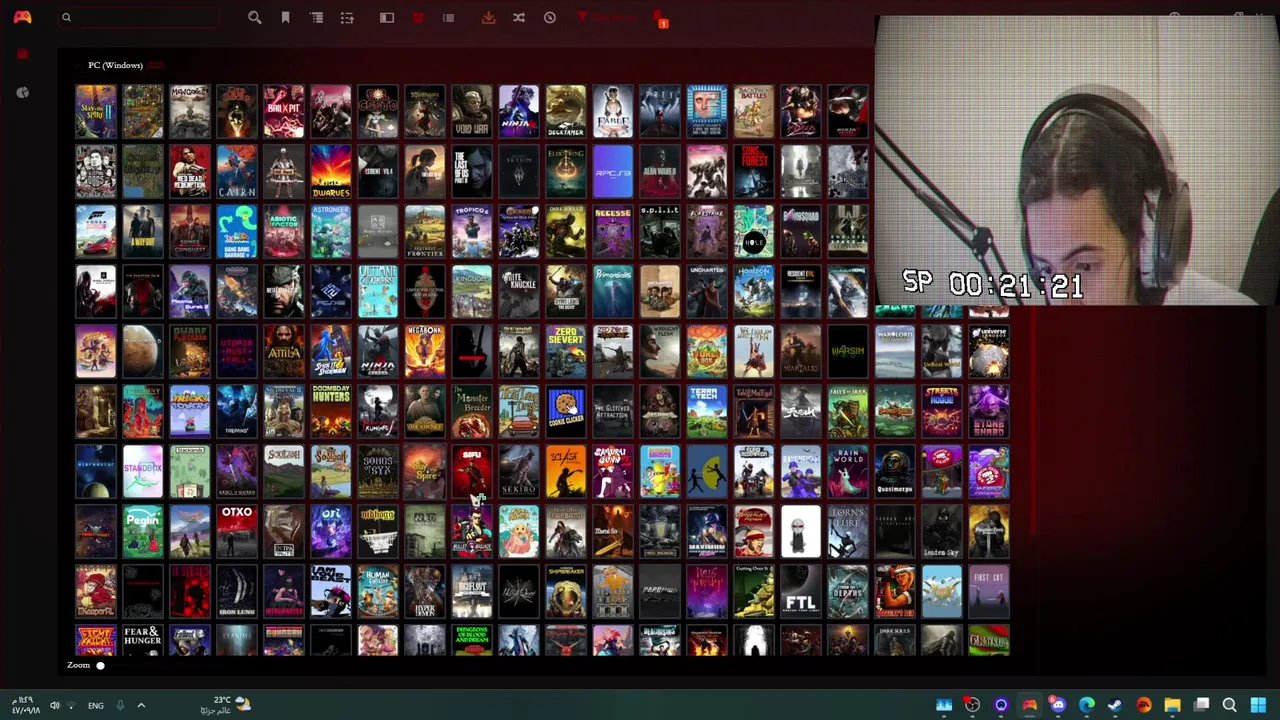The height and width of the screenshot is (720, 1280).
Task: Switch to the details view icon
Action: coord(387,17)
